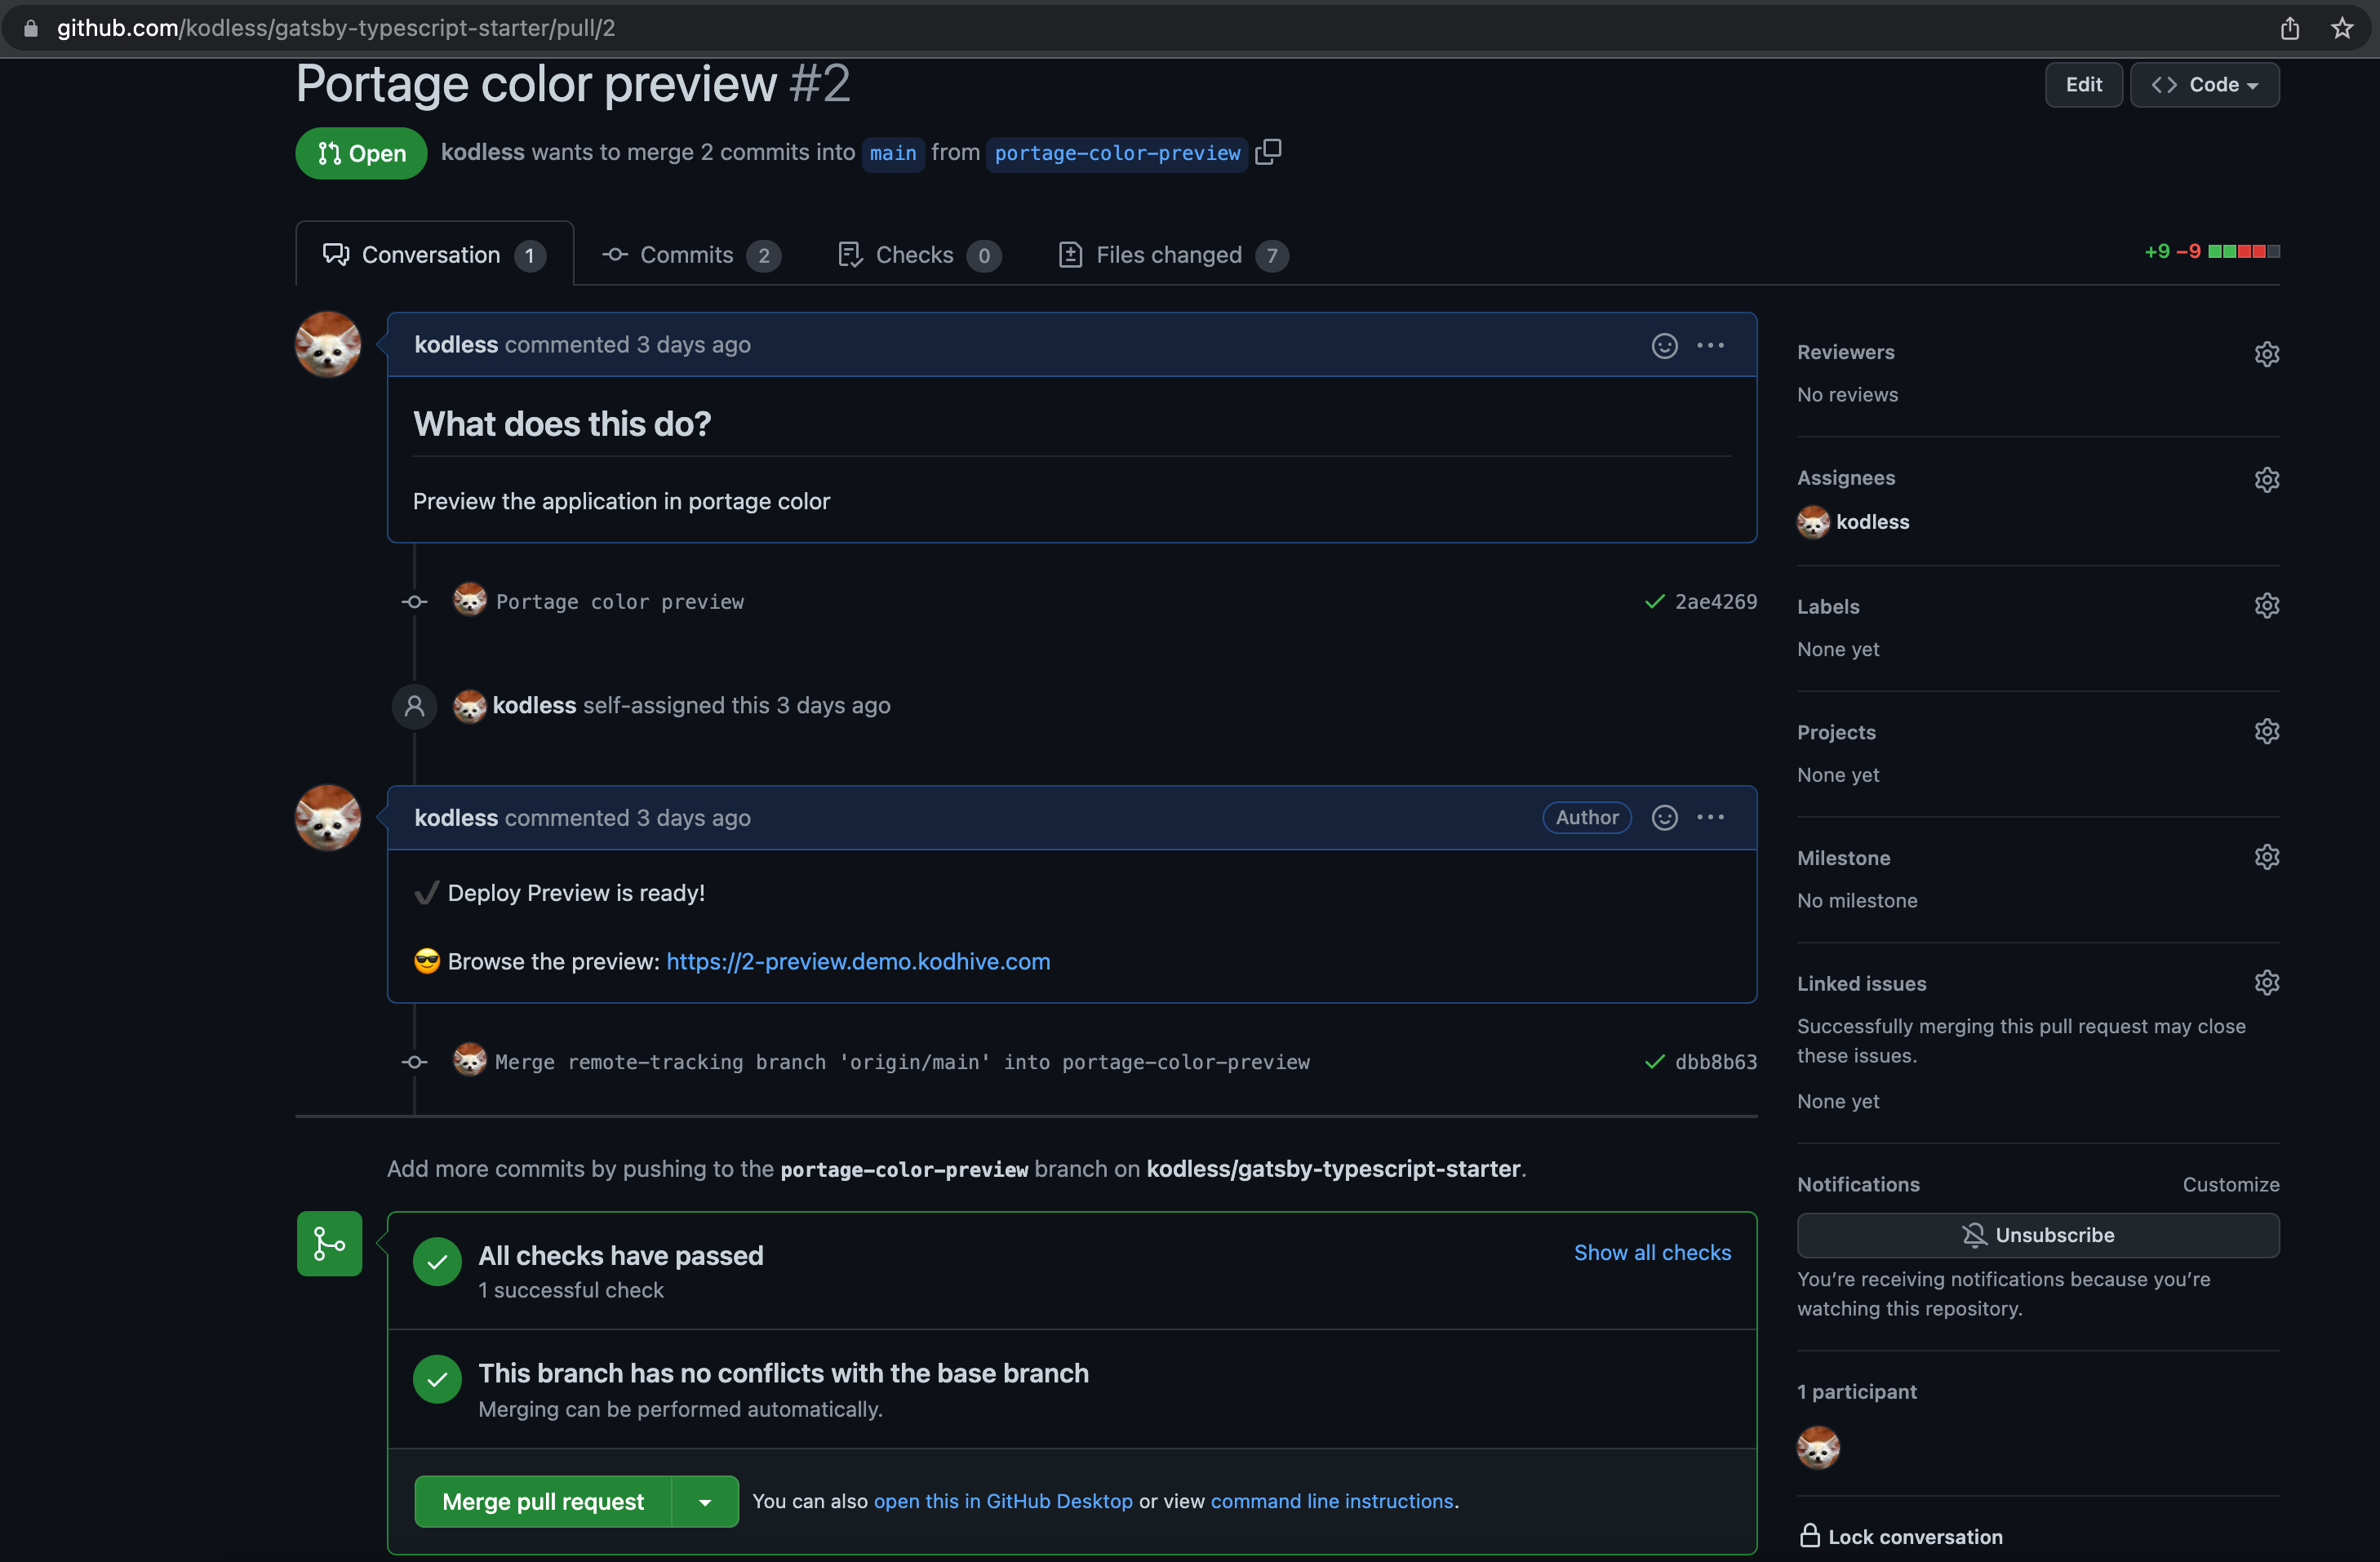Image resolution: width=2380 pixels, height=1562 pixels.
Task: Open the Projects settings gear
Action: click(x=2266, y=731)
